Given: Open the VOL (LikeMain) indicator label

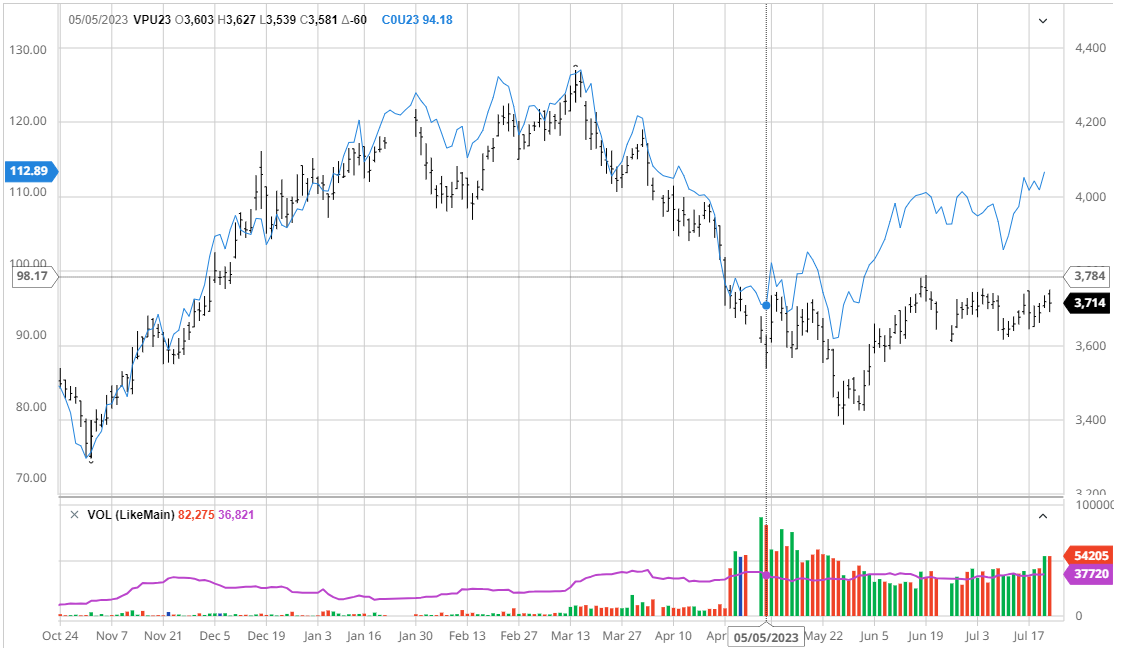Looking at the screenshot, I should tap(130, 515).
